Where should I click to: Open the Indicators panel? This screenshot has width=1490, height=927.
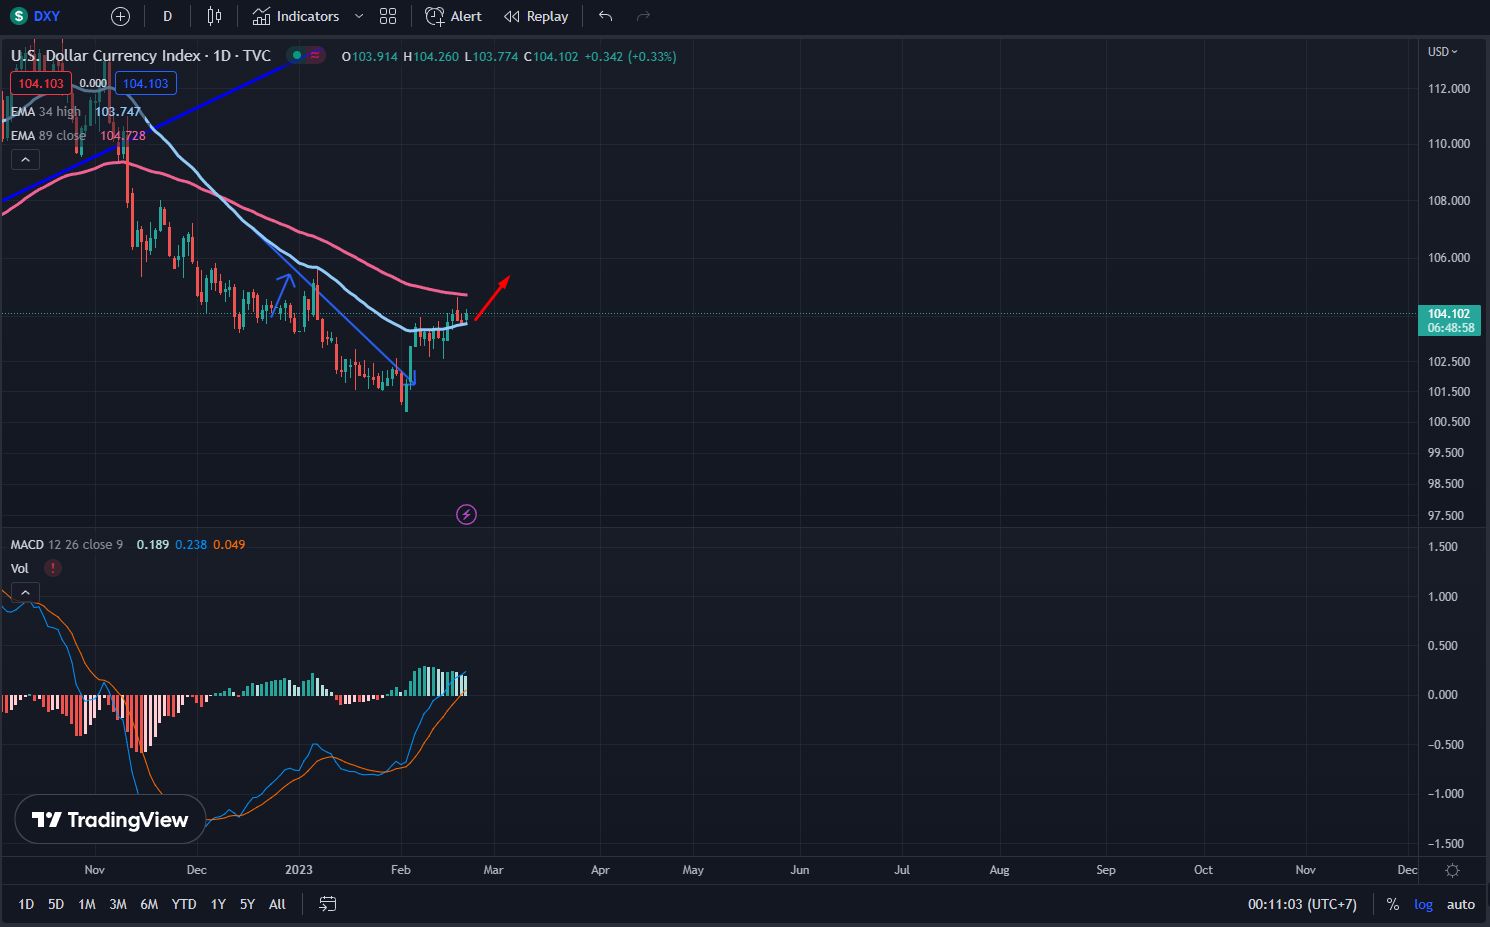click(x=296, y=16)
